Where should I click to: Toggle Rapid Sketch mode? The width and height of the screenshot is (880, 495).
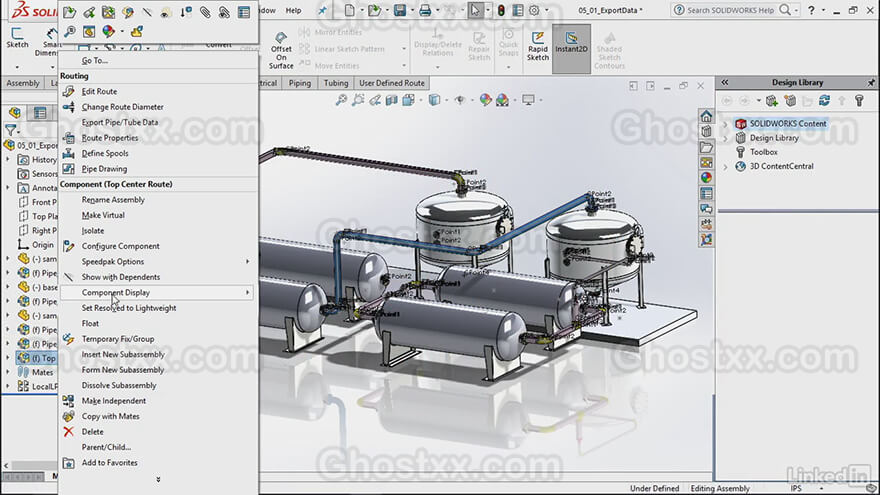pyautogui.click(x=538, y=48)
